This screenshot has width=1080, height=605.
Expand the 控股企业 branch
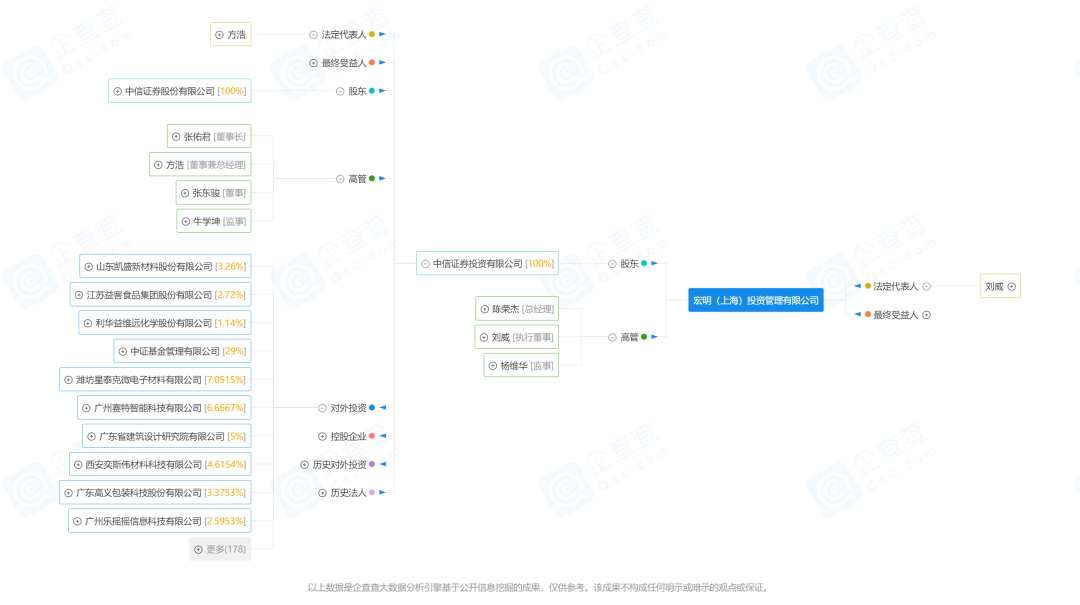coord(322,436)
